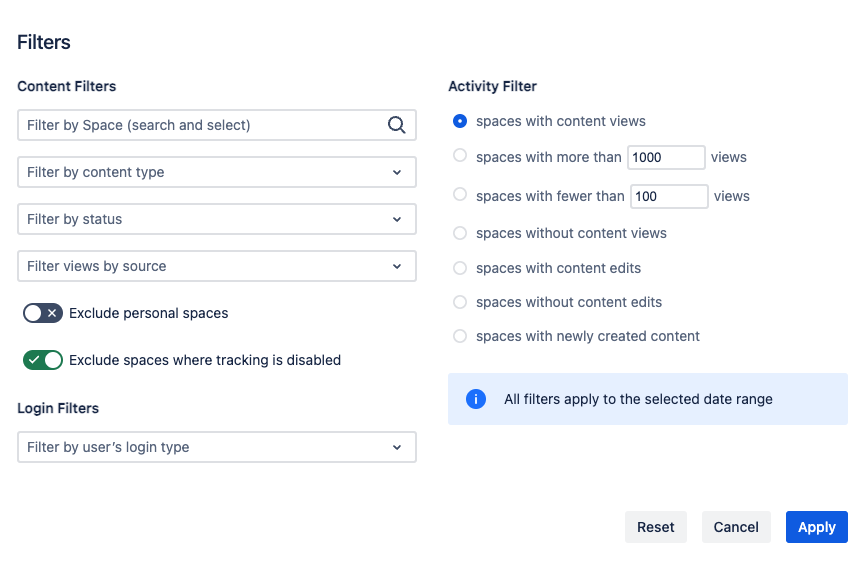Screen dimensions: 868x566
Task: Choose spaces with fewer than views option
Action: pyautogui.click(x=460, y=195)
